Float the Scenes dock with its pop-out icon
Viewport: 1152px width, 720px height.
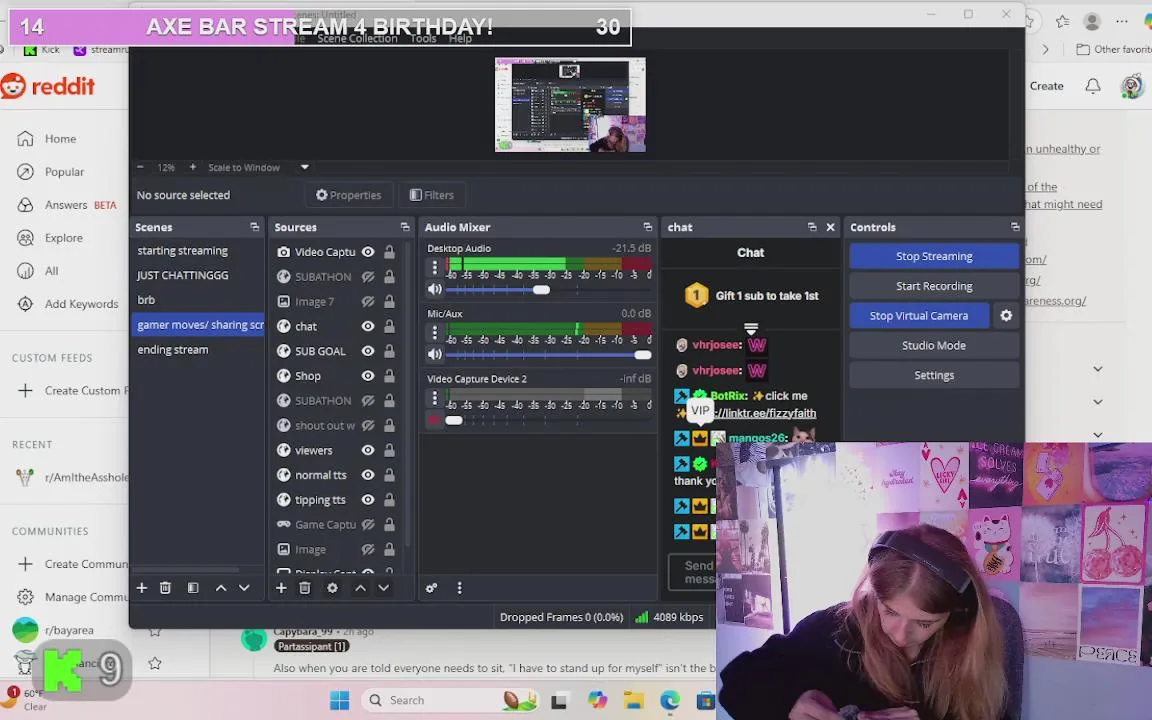[254, 227]
